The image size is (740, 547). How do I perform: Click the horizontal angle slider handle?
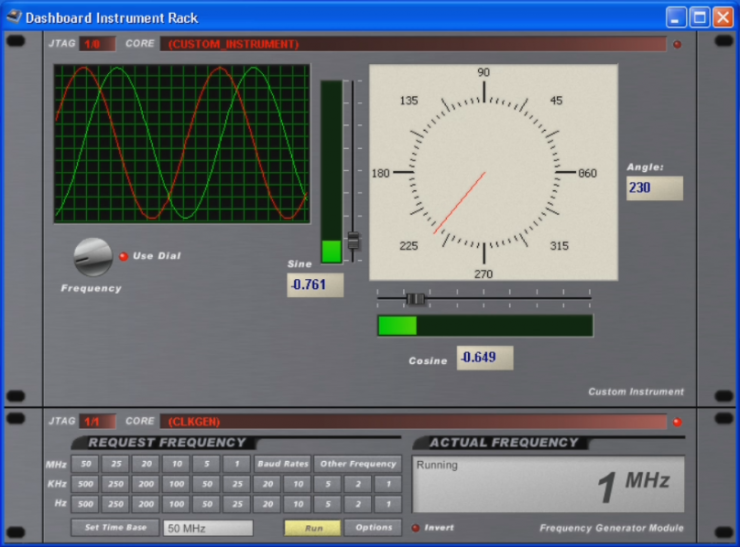415,298
